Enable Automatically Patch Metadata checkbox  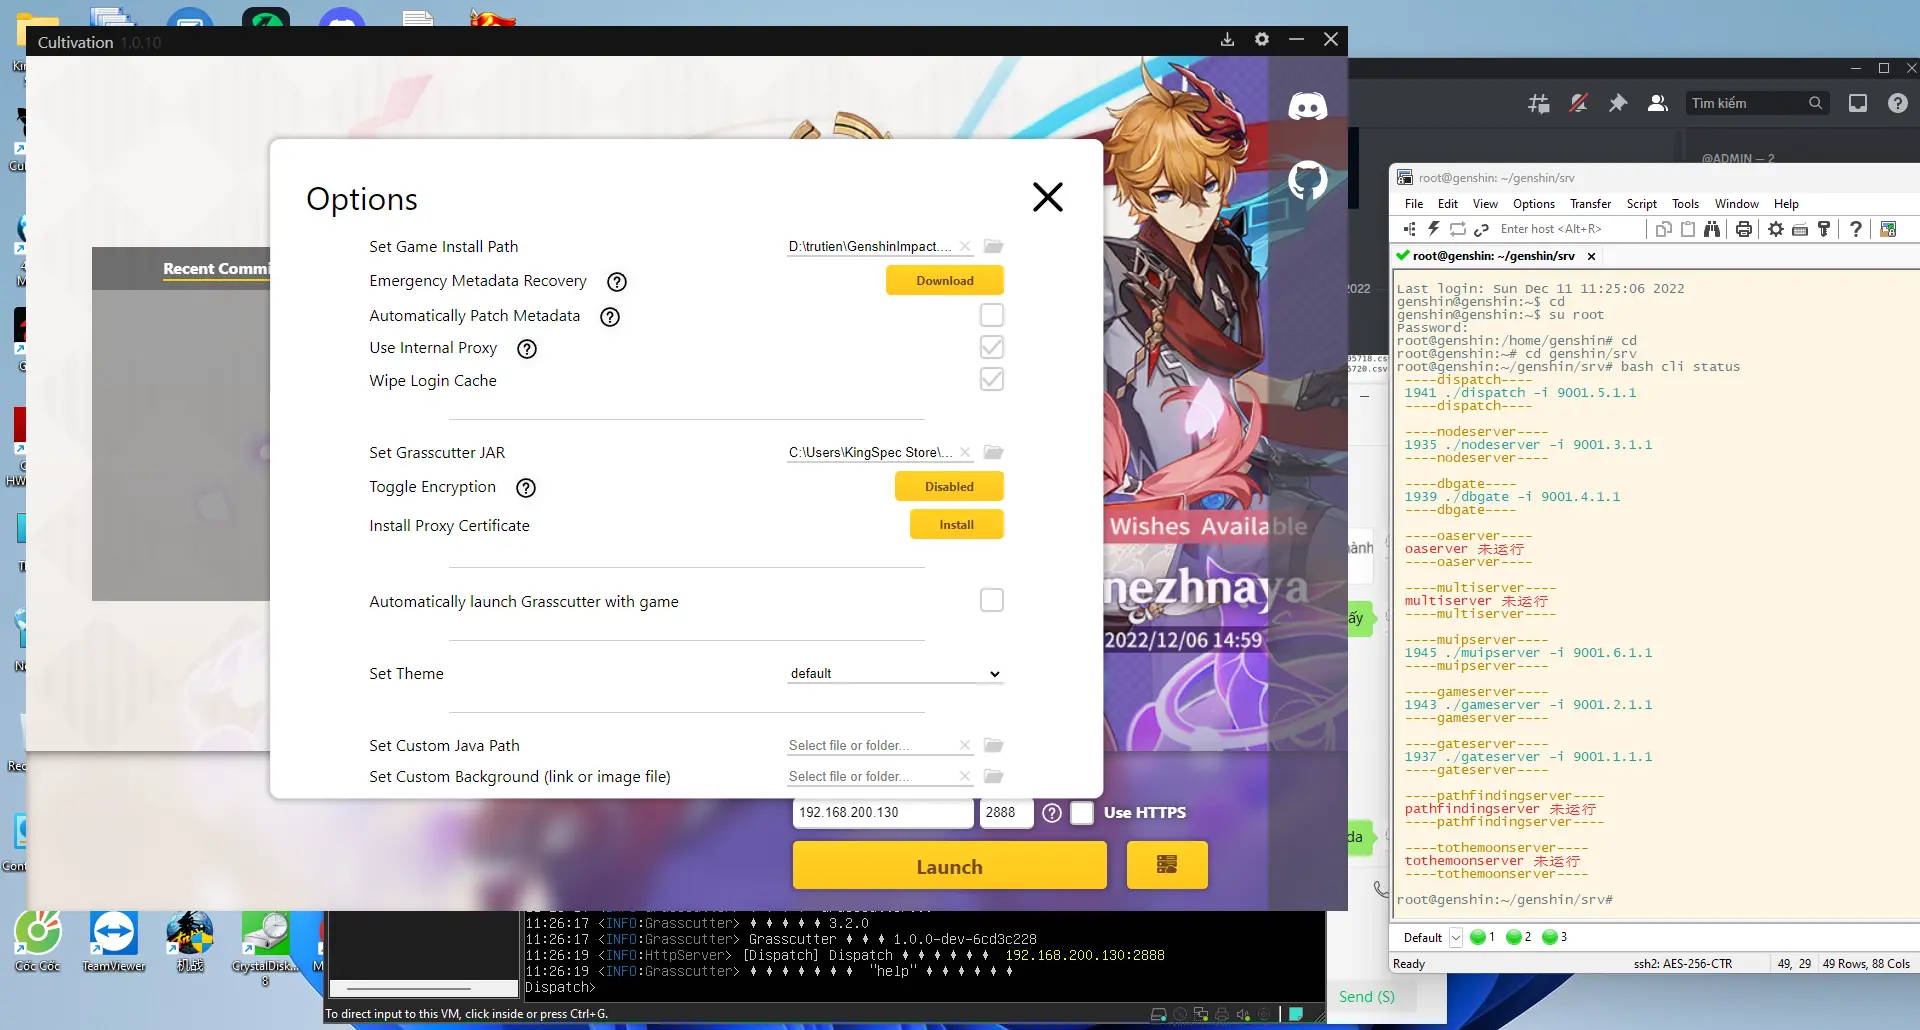pos(992,315)
